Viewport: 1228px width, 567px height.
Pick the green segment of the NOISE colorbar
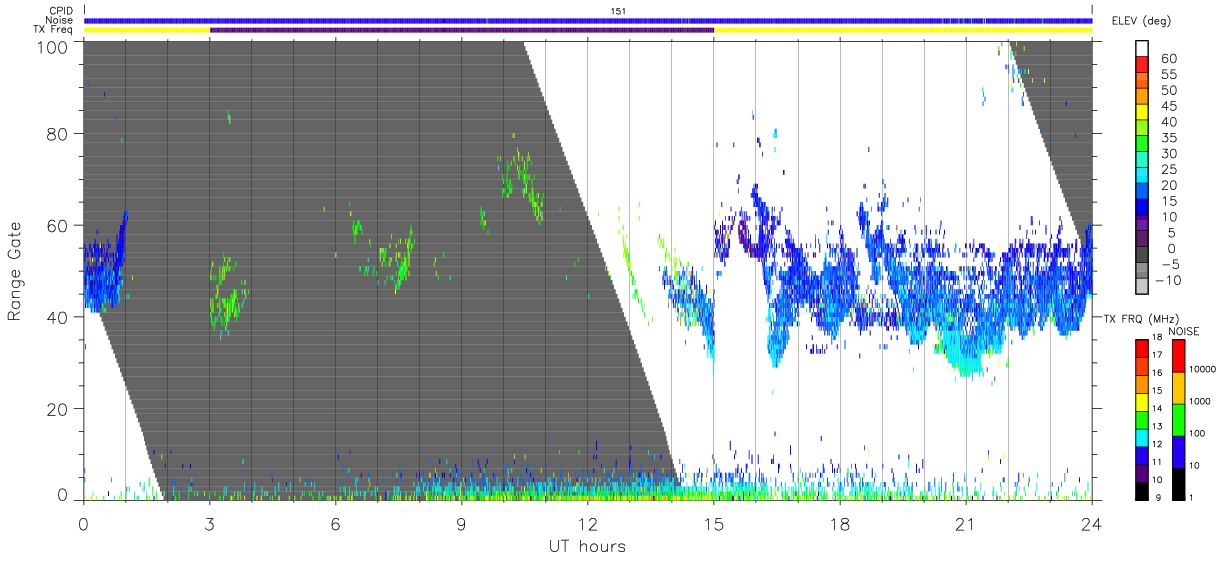tap(1177, 419)
